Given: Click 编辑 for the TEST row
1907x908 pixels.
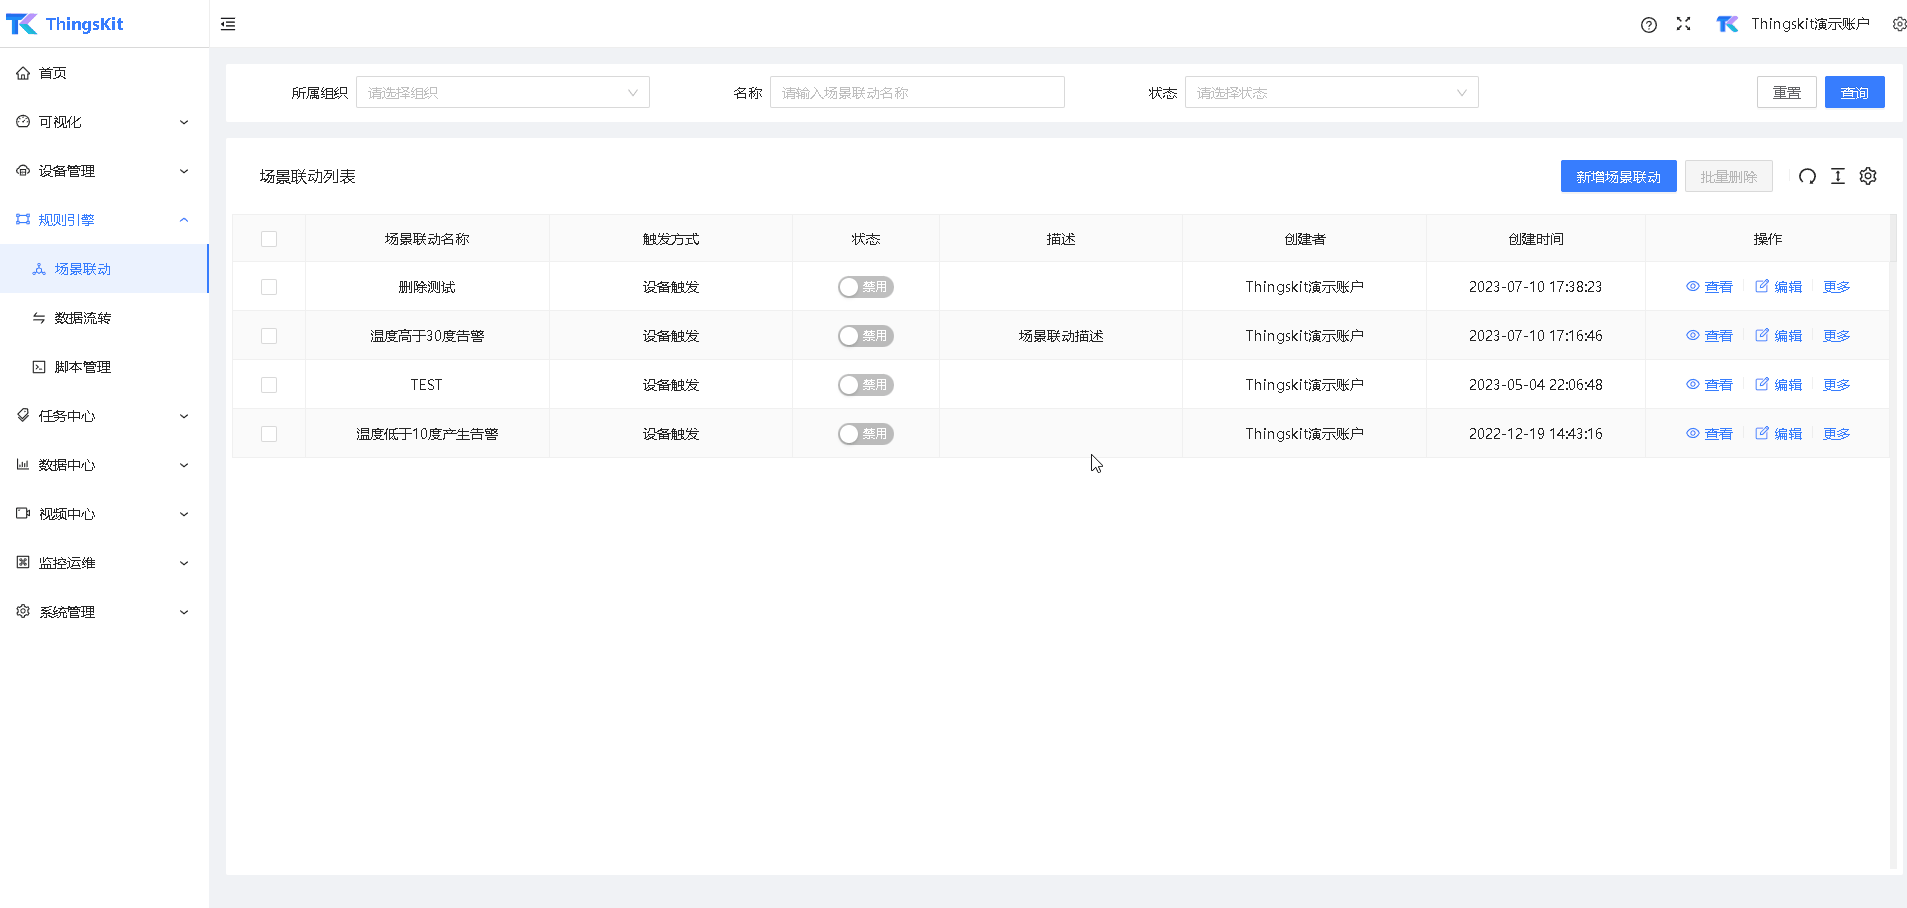Looking at the screenshot, I should pos(1779,385).
